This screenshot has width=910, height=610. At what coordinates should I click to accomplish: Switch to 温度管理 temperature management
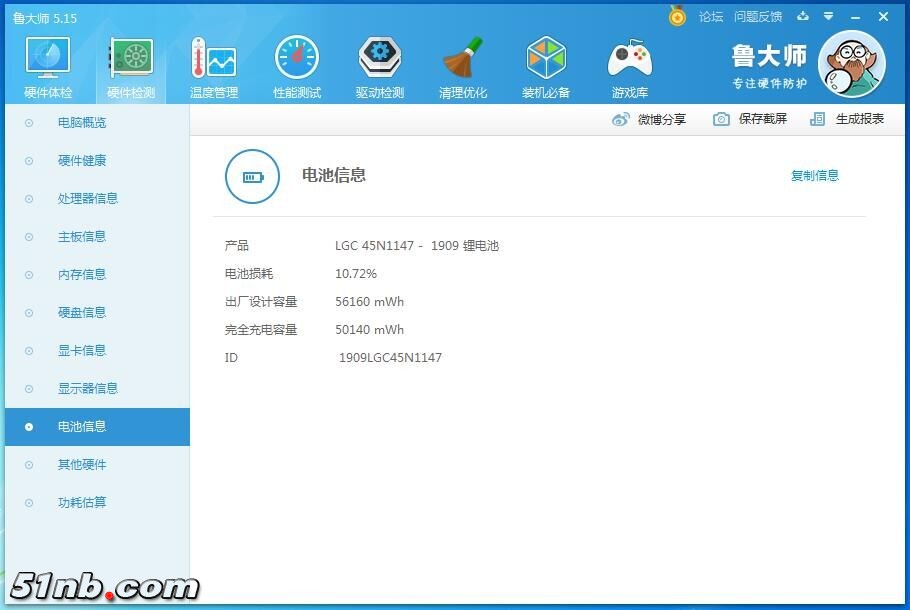(213, 65)
